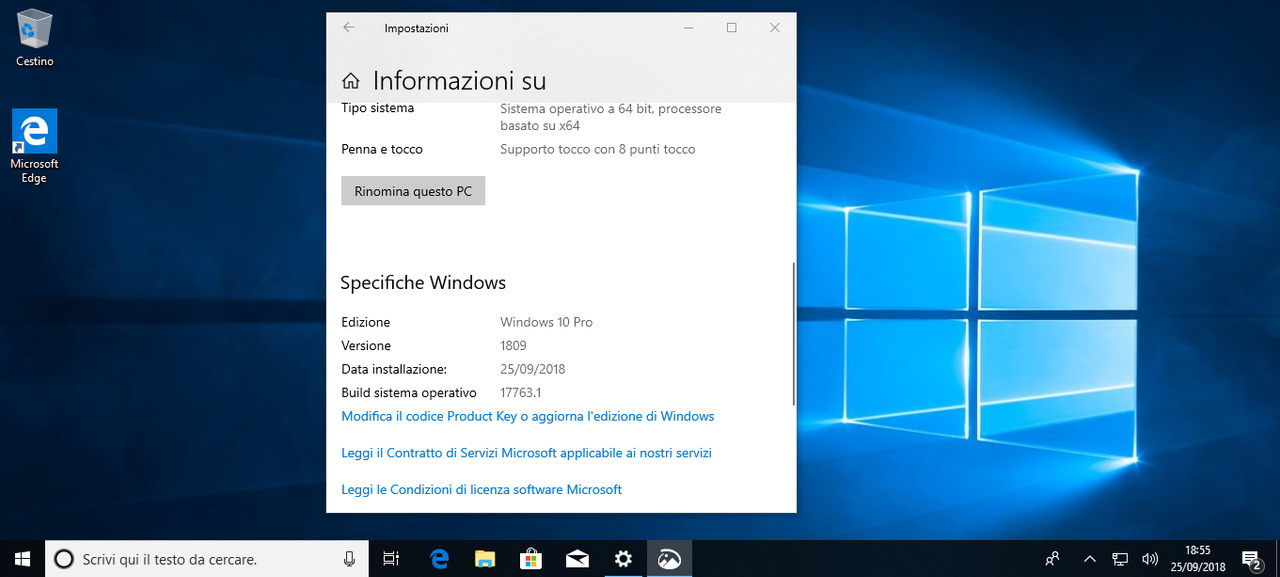Select the version value '1809'
Image resolution: width=1280 pixels, height=577 pixels.
point(513,346)
